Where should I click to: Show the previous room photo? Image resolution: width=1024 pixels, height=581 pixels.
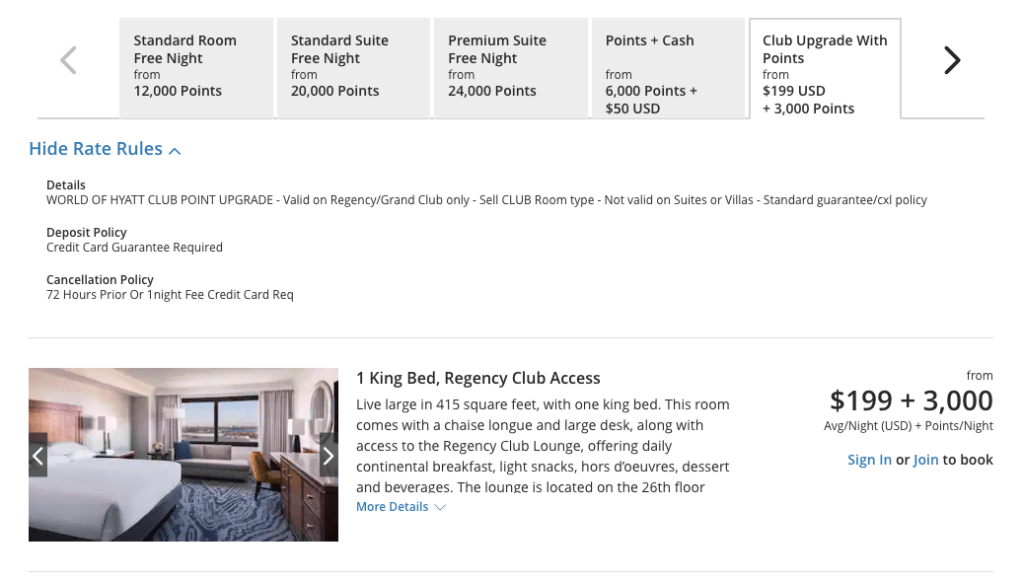(x=38, y=456)
